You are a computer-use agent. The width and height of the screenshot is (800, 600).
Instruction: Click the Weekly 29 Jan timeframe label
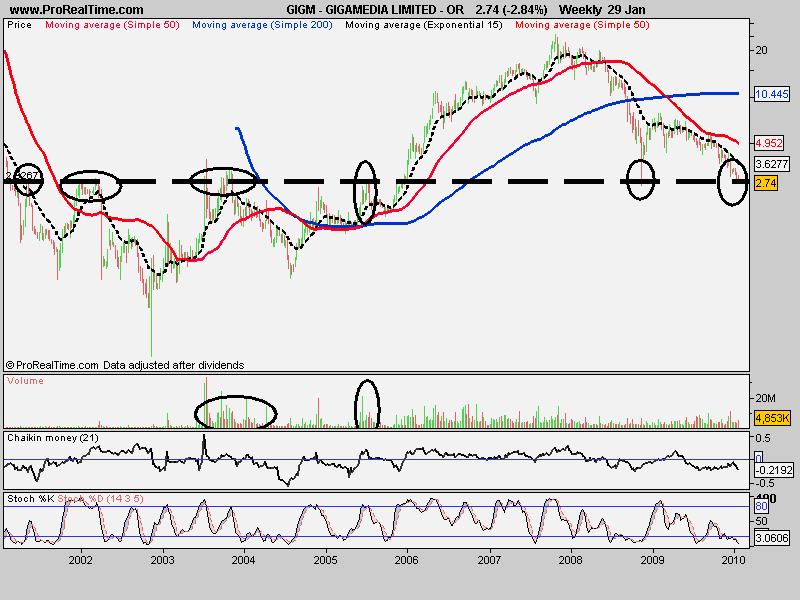[x=602, y=10]
